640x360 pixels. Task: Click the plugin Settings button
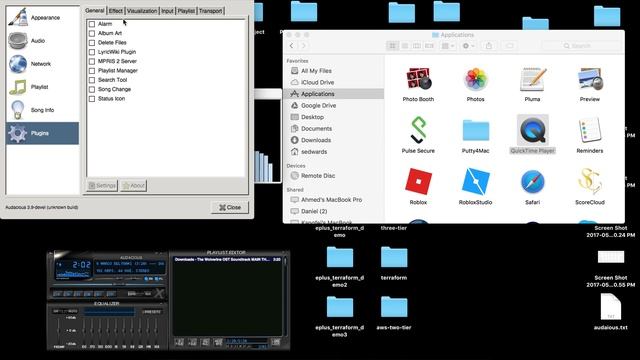click(102, 186)
